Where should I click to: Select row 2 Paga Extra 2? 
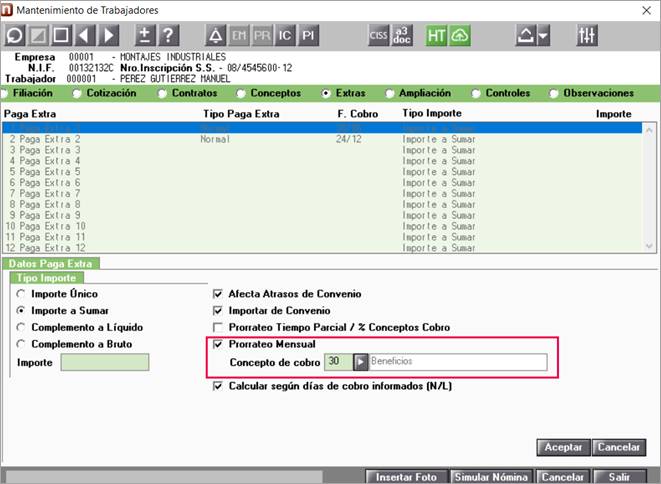(x=322, y=139)
